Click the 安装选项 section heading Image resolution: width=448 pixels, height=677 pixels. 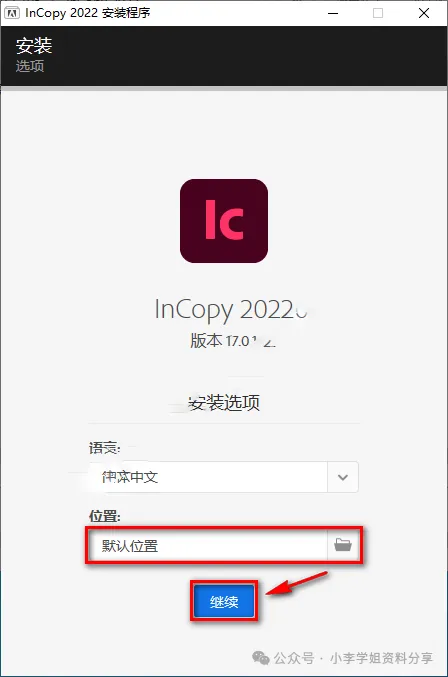[x=224, y=402]
